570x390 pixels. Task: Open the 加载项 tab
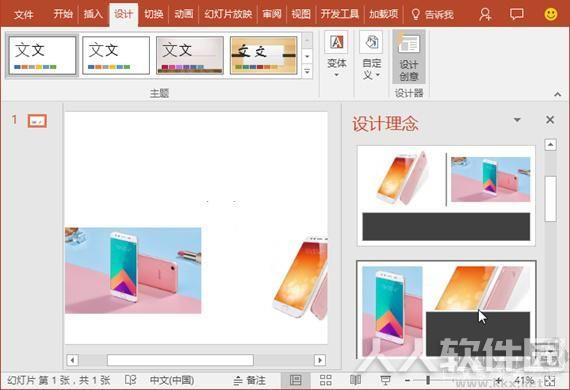point(384,14)
